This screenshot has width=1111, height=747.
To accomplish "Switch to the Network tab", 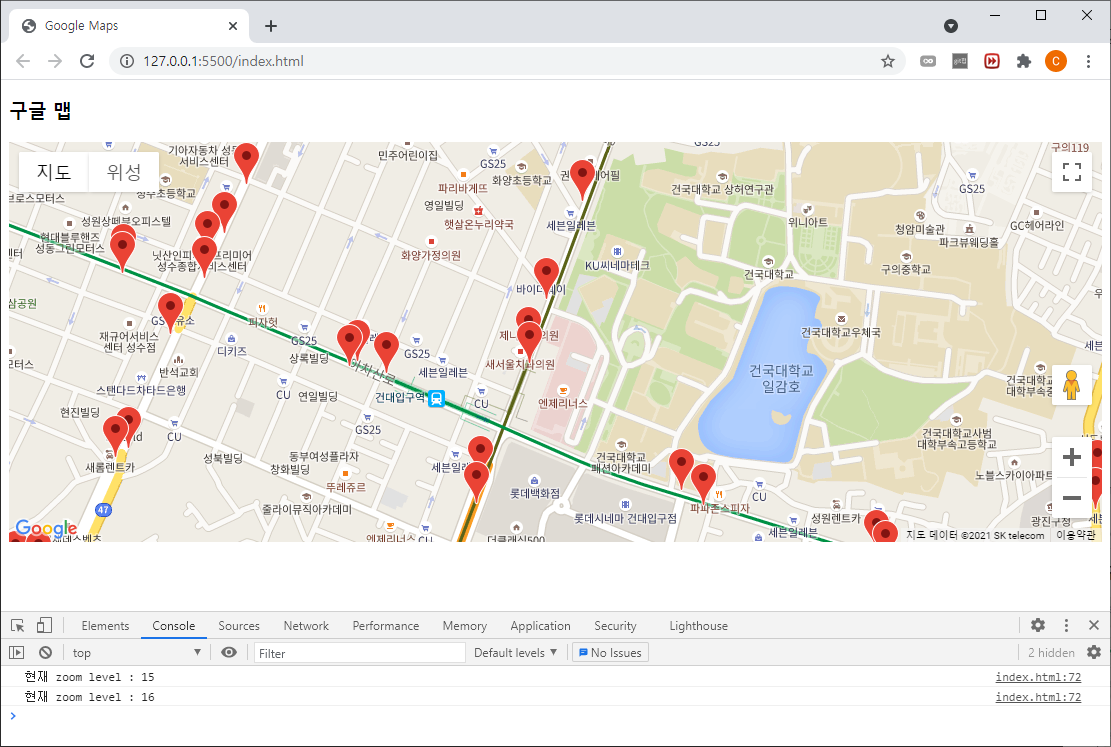I will tap(306, 626).
